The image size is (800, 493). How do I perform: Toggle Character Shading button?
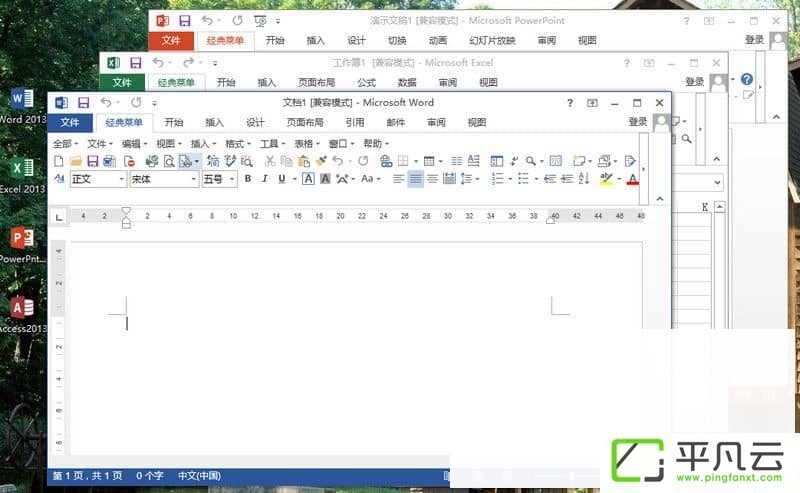325,179
